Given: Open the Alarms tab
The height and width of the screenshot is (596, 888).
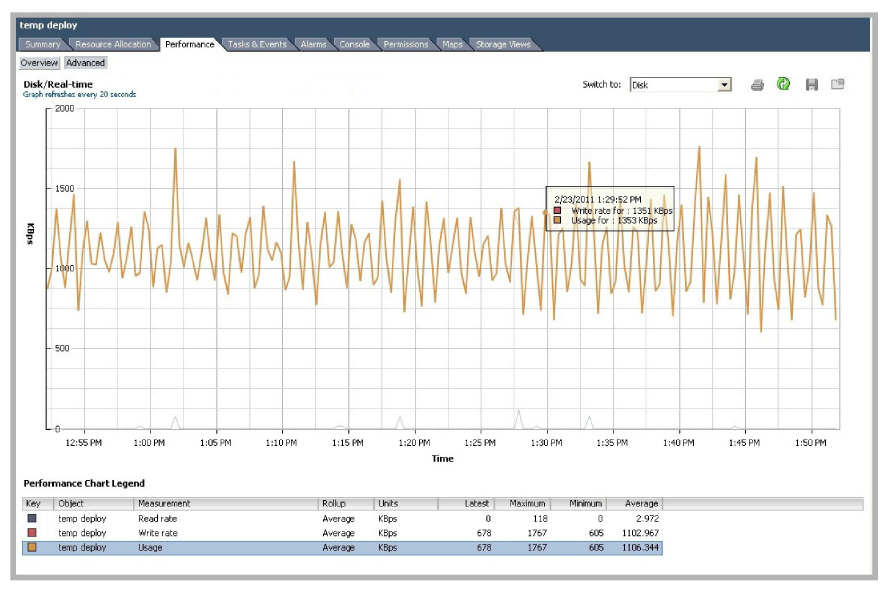Looking at the screenshot, I should coord(313,44).
